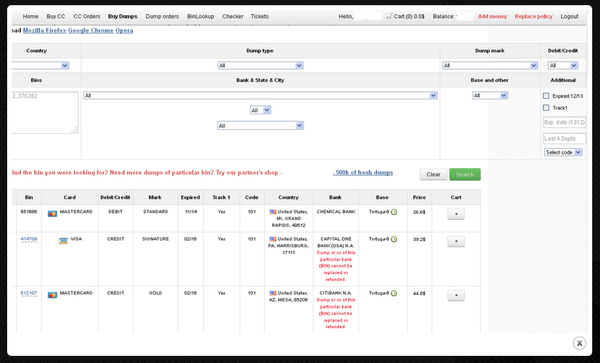Open the BinLookup menu item
This screenshot has height=363, width=600.
point(201,16)
